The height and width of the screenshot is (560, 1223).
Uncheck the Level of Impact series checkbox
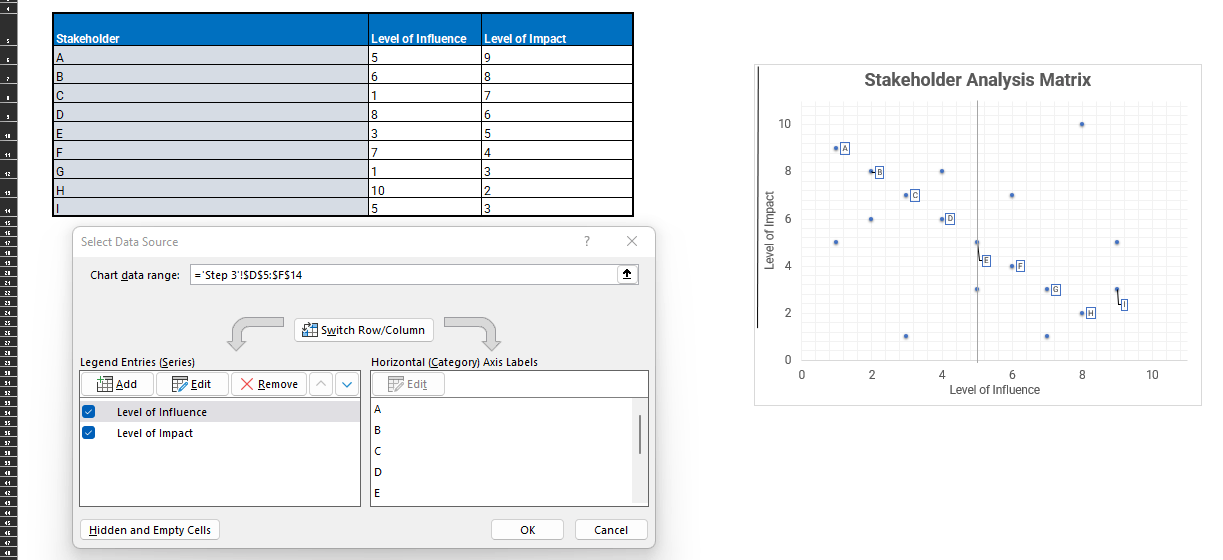[x=89, y=433]
